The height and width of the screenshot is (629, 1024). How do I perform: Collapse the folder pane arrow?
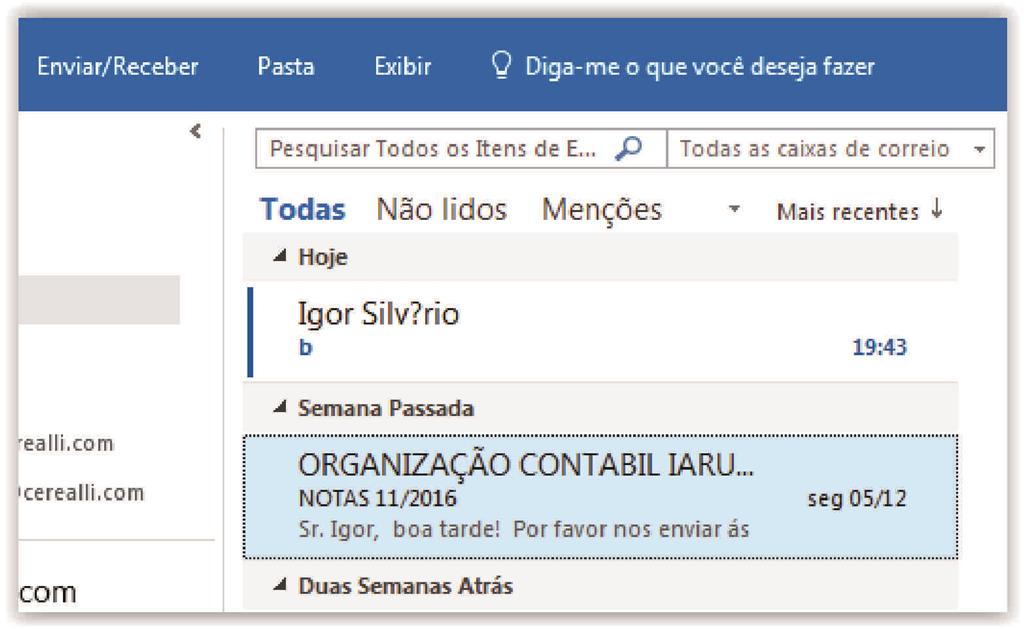click(x=195, y=131)
